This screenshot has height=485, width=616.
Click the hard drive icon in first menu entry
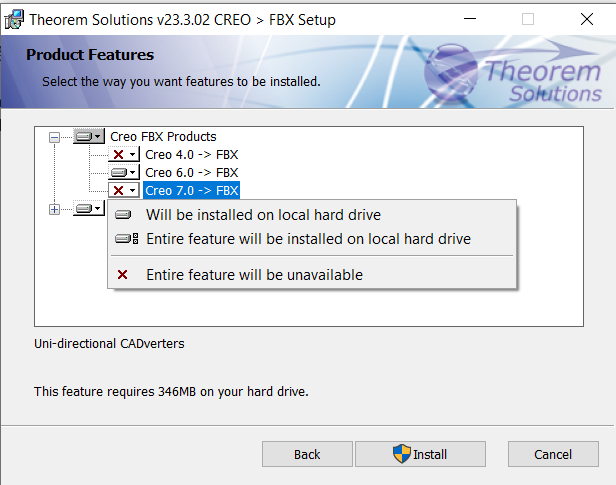[x=123, y=215]
